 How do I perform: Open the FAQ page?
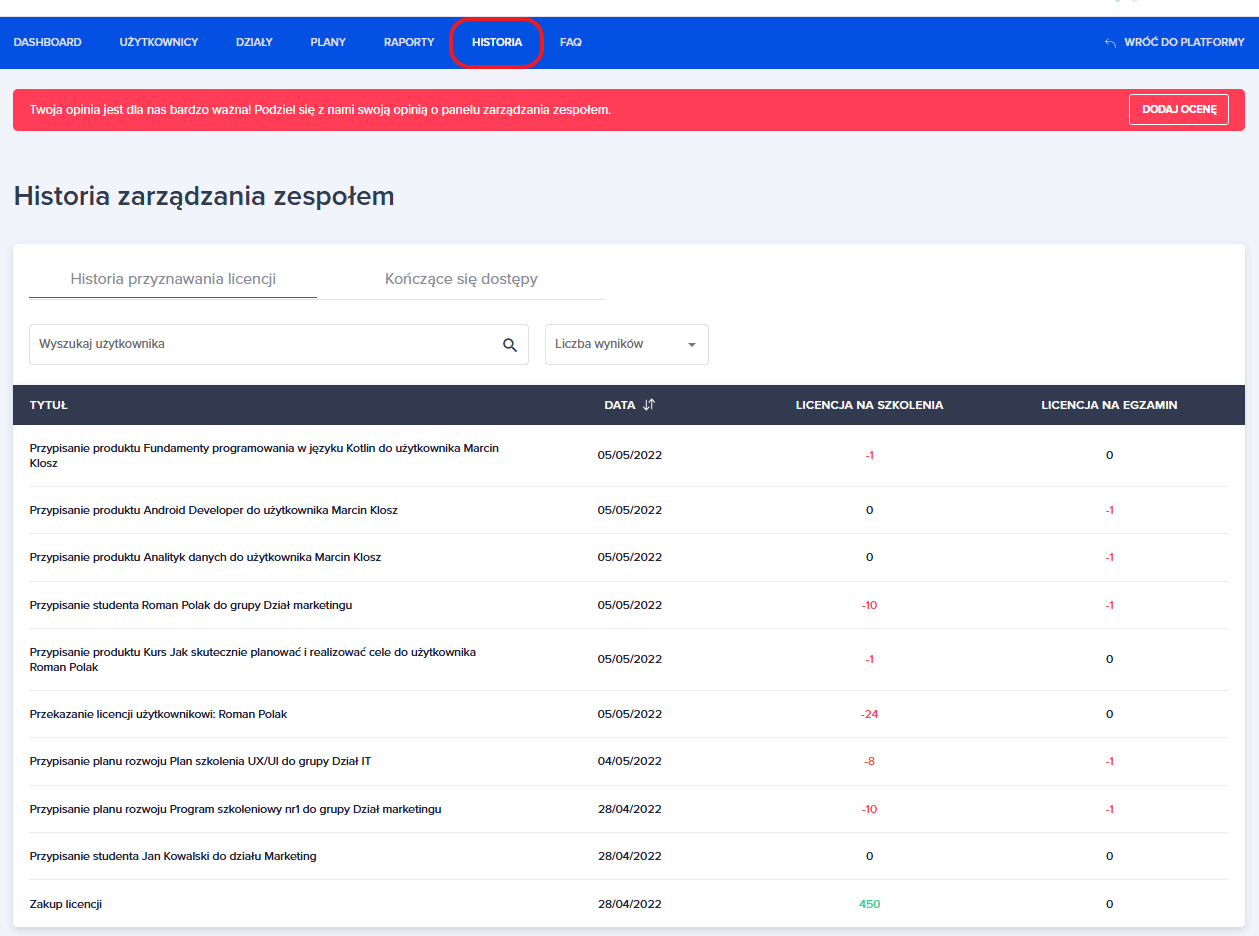pyautogui.click(x=571, y=43)
